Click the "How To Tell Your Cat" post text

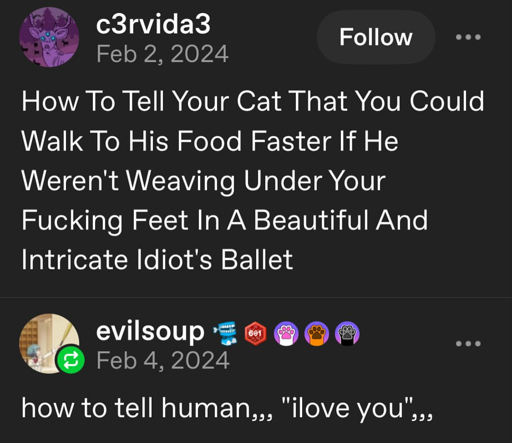pos(253,180)
